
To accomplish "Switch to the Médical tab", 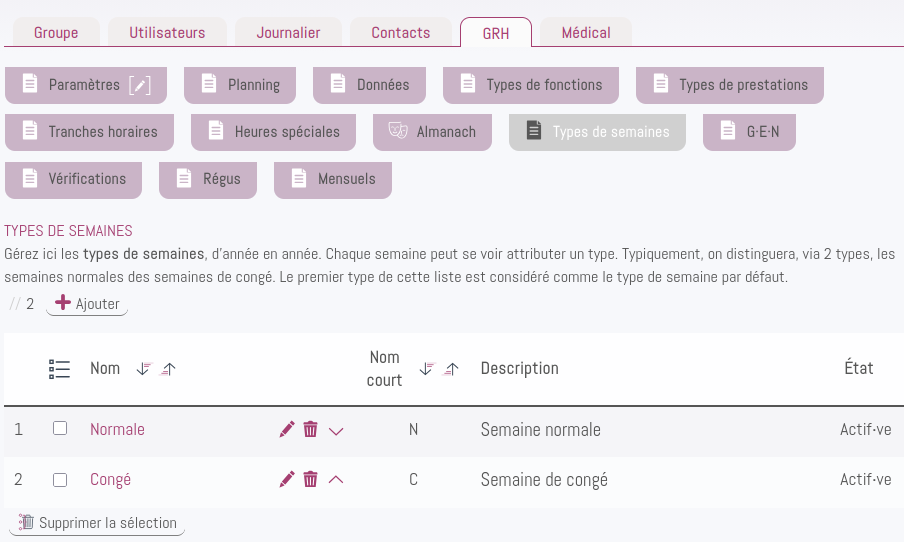I will pyautogui.click(x=586, y=32).
